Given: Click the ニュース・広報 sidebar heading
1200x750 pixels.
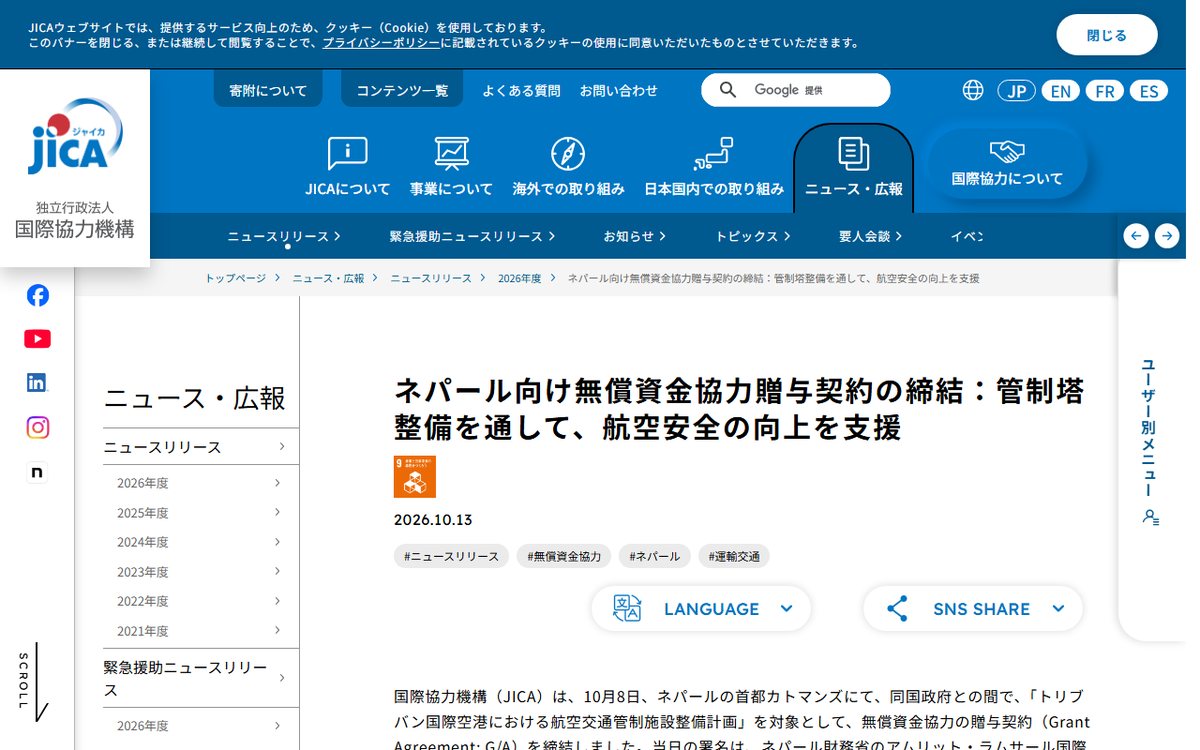Looking at the screenshot, I should click(x=195, y=399).
